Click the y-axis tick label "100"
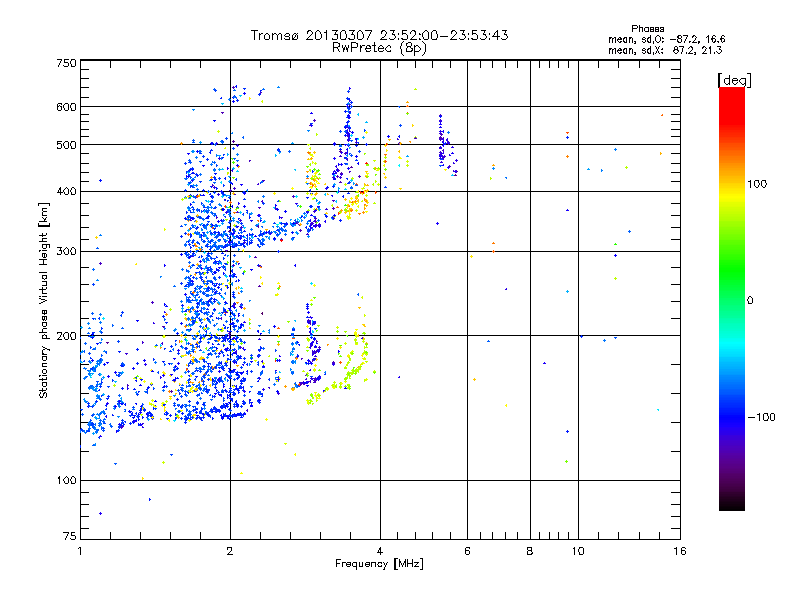This screenshot has width=800, height=600. (x=66, y=480)
